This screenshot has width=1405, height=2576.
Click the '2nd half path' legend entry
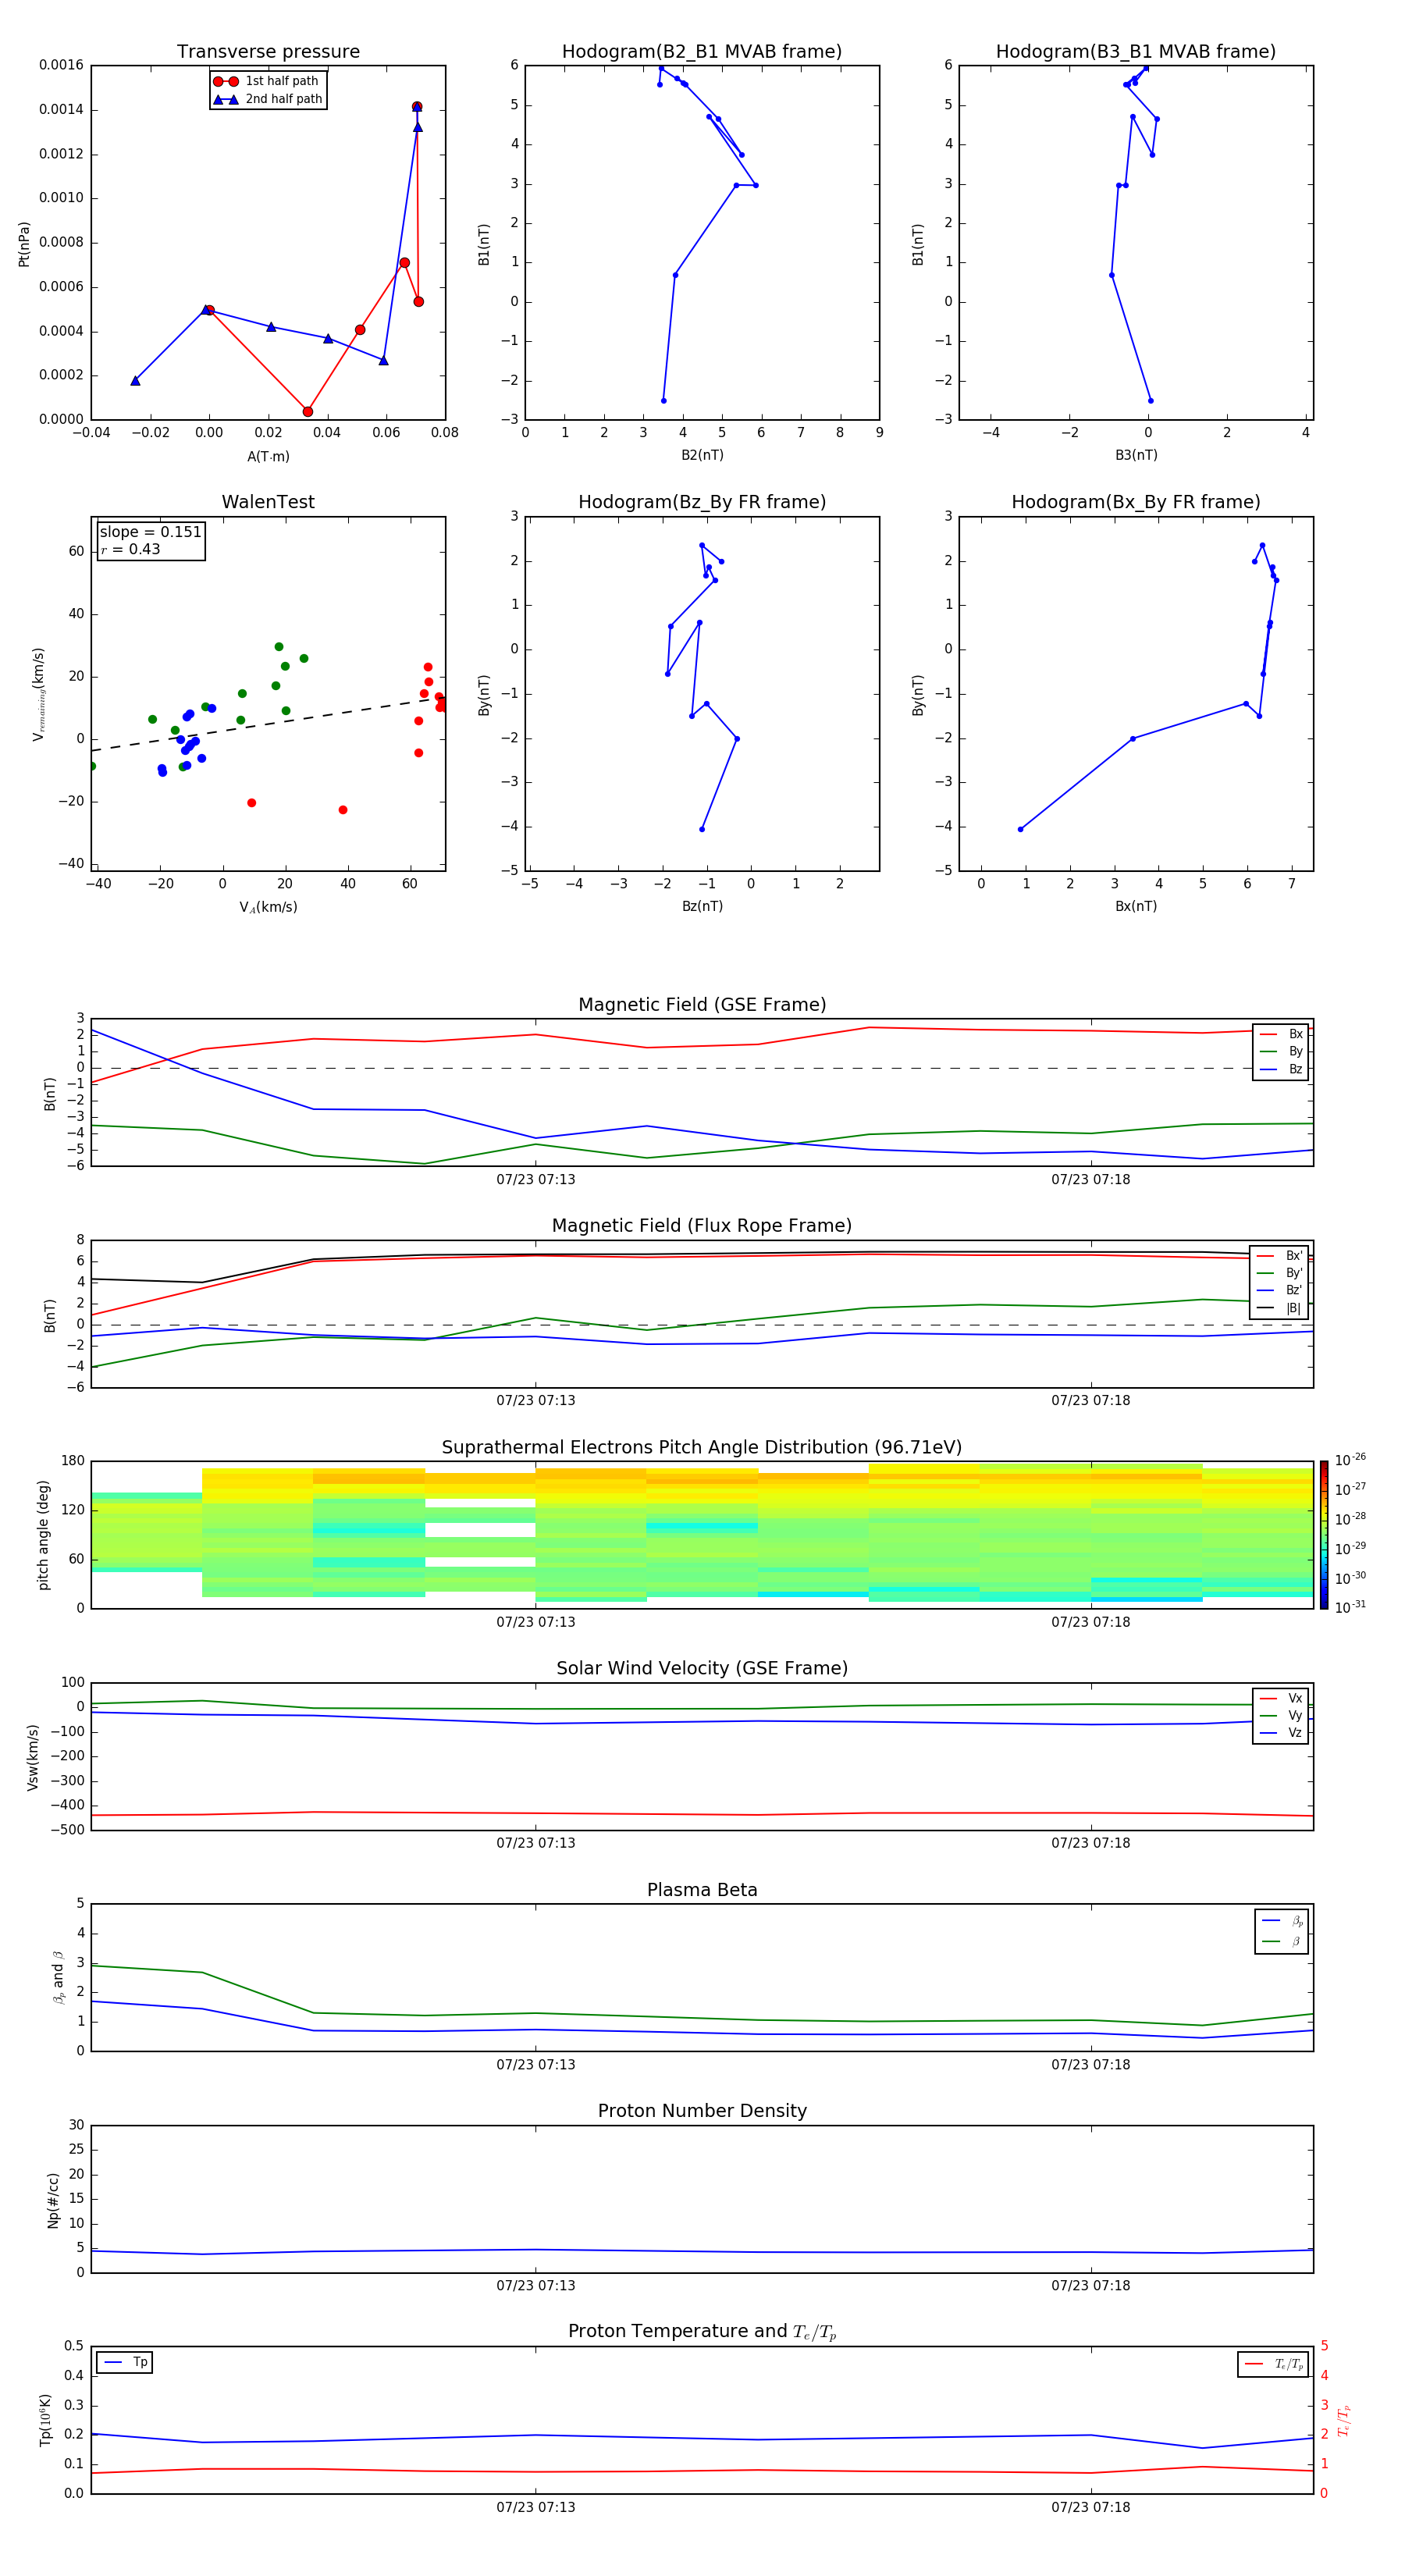point(268,99)
